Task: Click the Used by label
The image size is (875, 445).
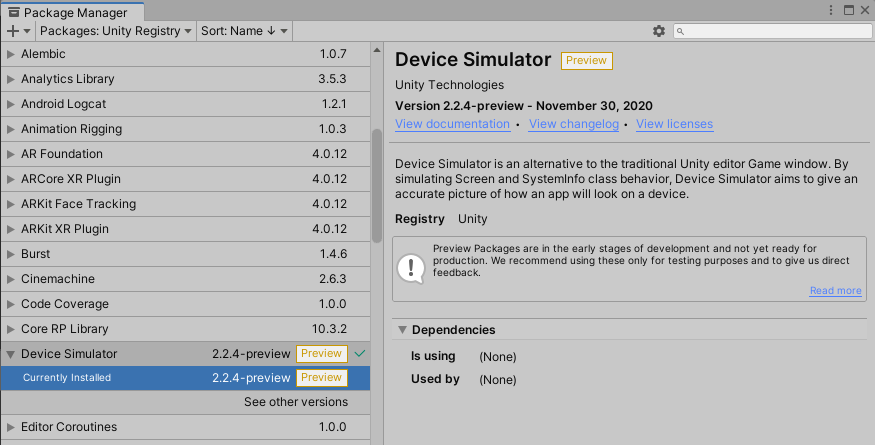Action: click(435, 379)
